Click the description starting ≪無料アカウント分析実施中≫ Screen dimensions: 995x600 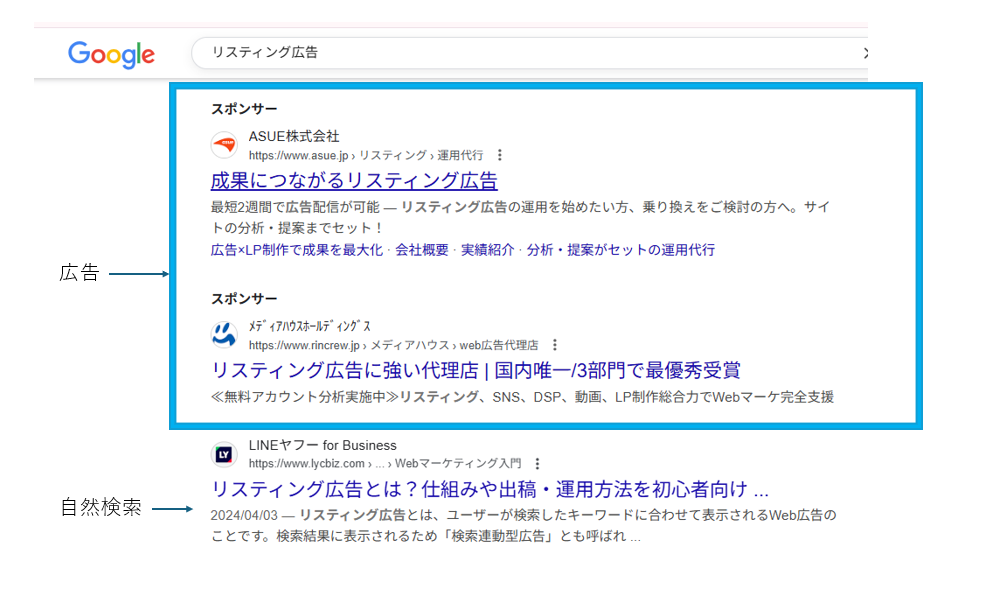522,397
